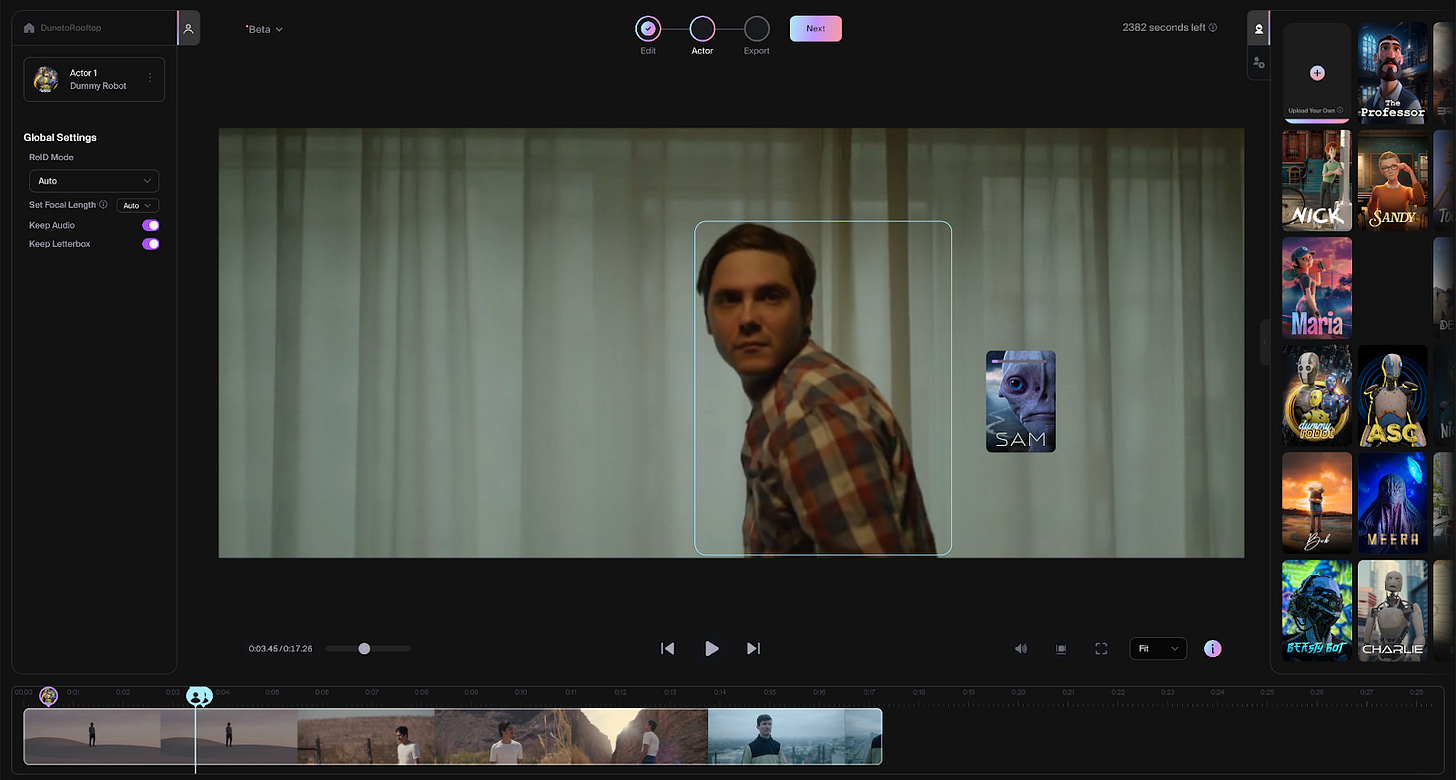The image size is (1456, 780).
Task: Click the frame view icon
Action: click(x=1061, y=649)
